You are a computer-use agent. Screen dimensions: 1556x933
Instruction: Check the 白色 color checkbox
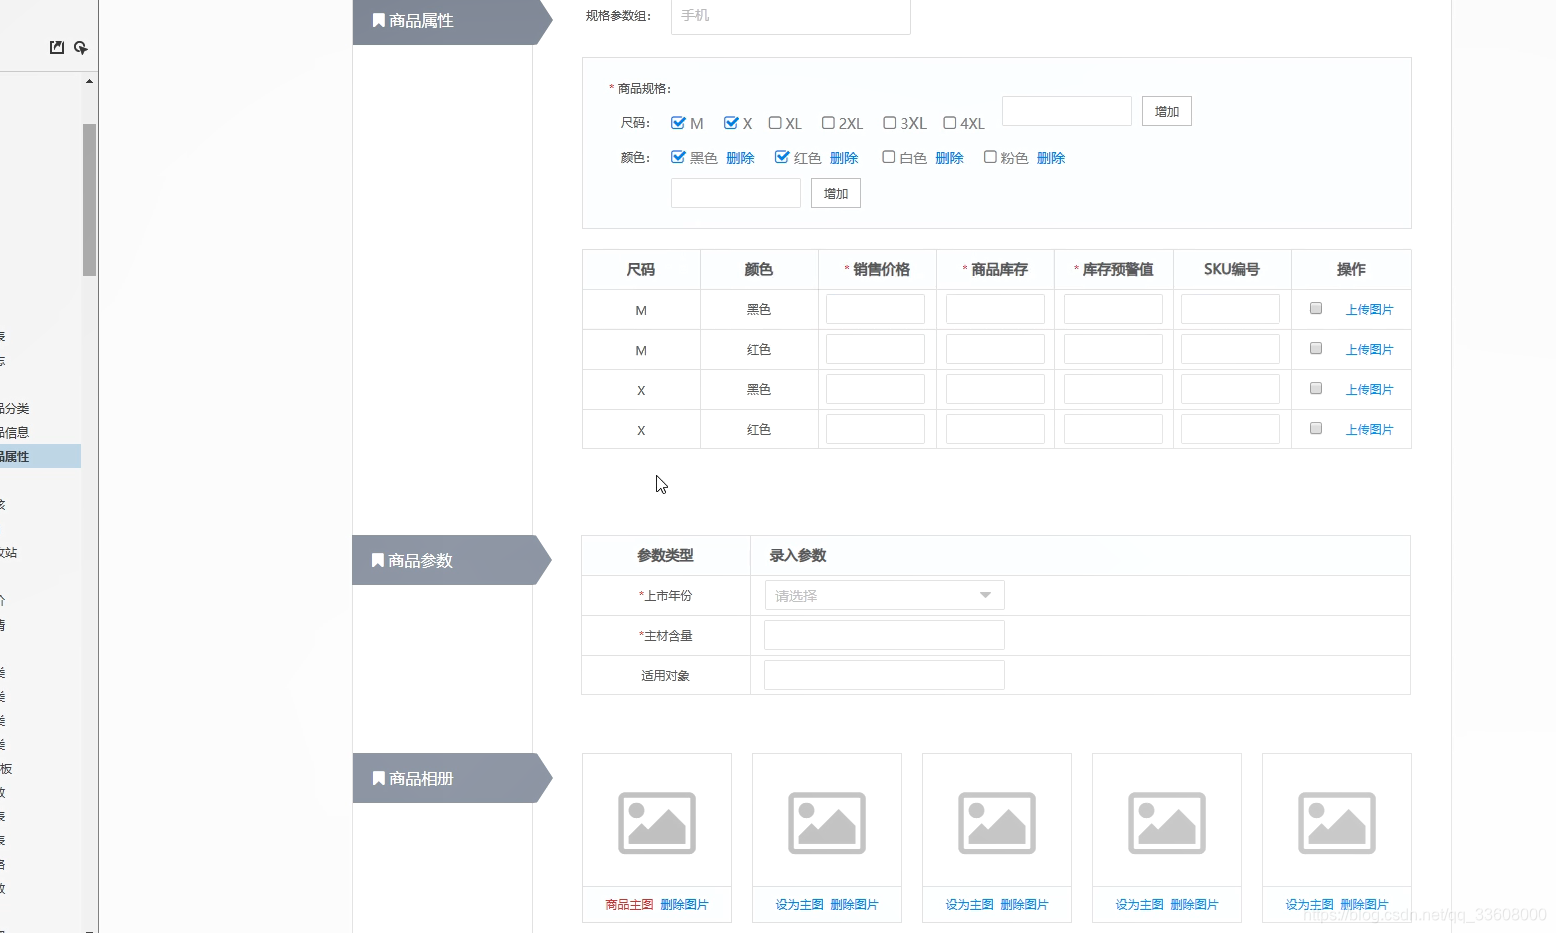tap(889, 157)
